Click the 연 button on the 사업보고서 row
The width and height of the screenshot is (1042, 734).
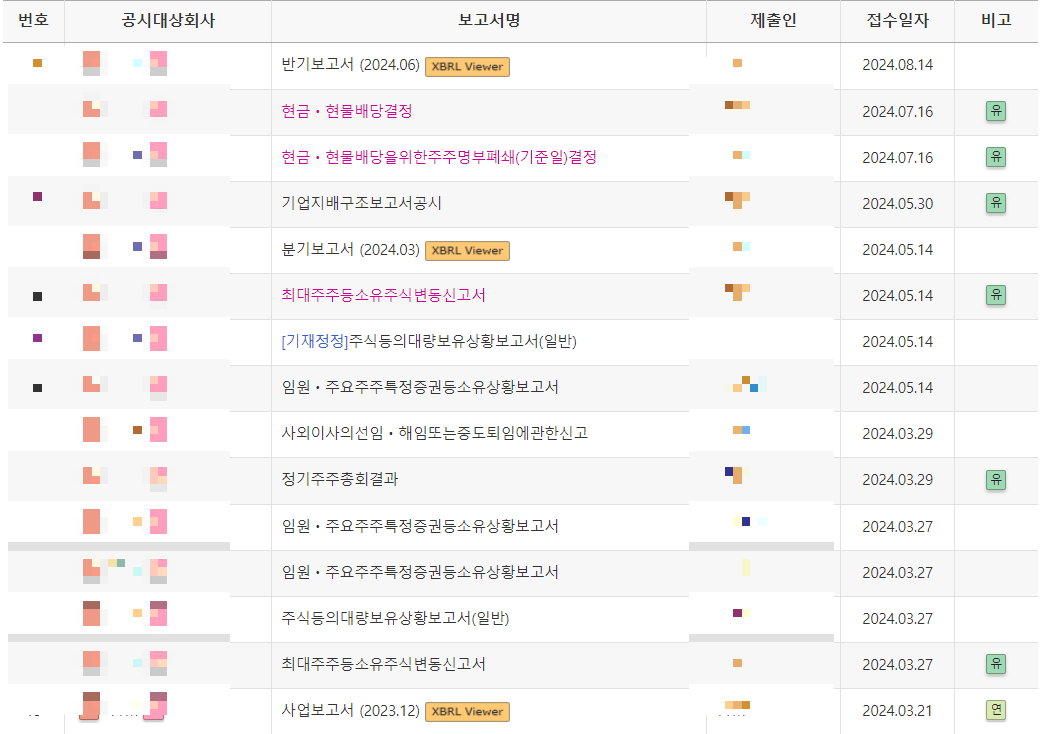point(996,712)
